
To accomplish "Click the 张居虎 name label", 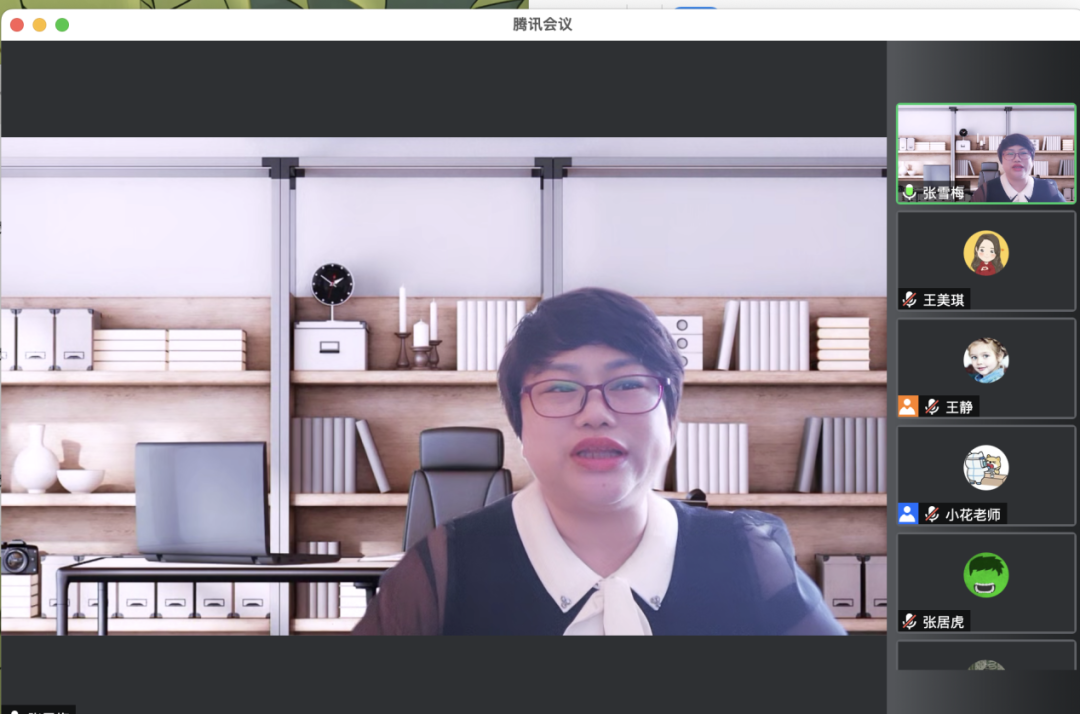I will 944,622.
